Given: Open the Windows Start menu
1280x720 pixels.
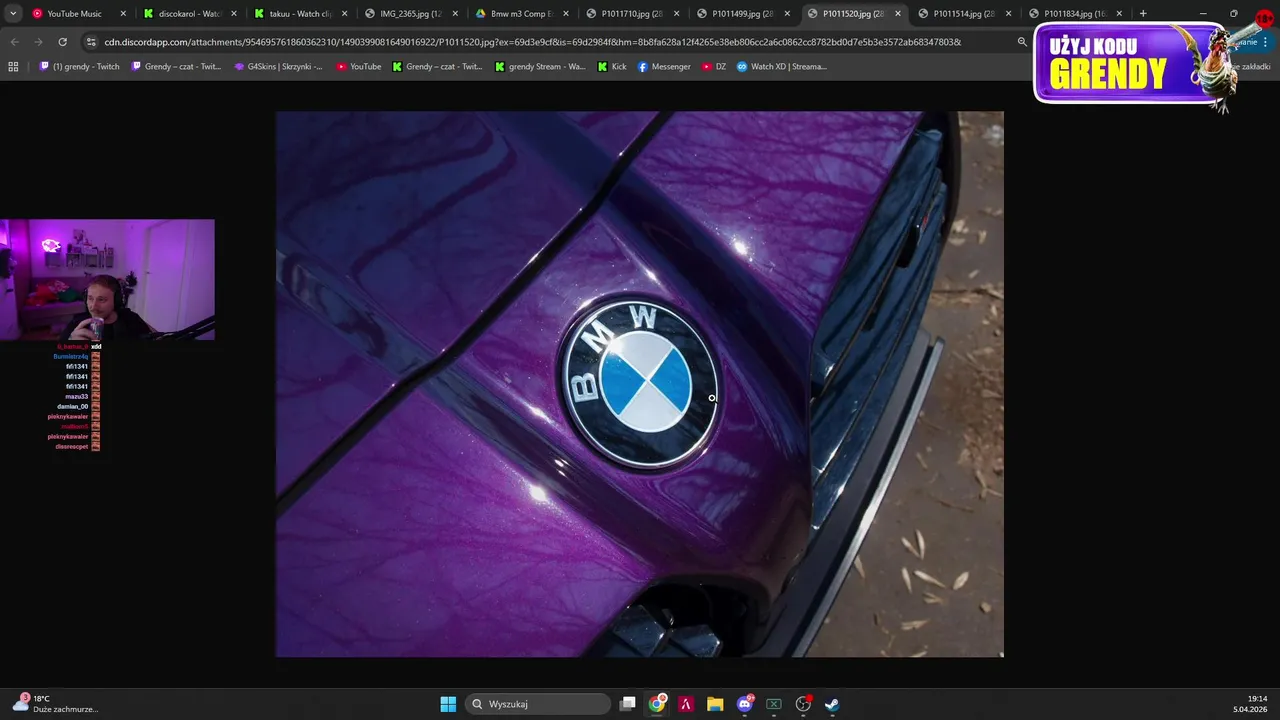Looking at the screenshot, I should 448,704.
